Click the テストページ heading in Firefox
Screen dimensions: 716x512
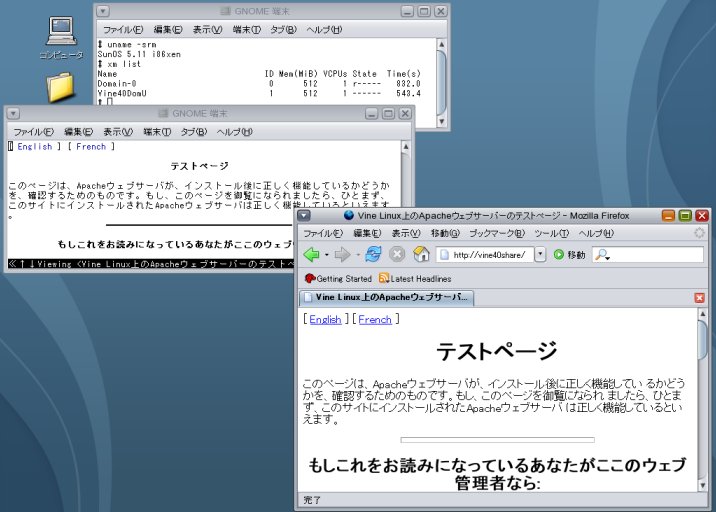[497, 351]
